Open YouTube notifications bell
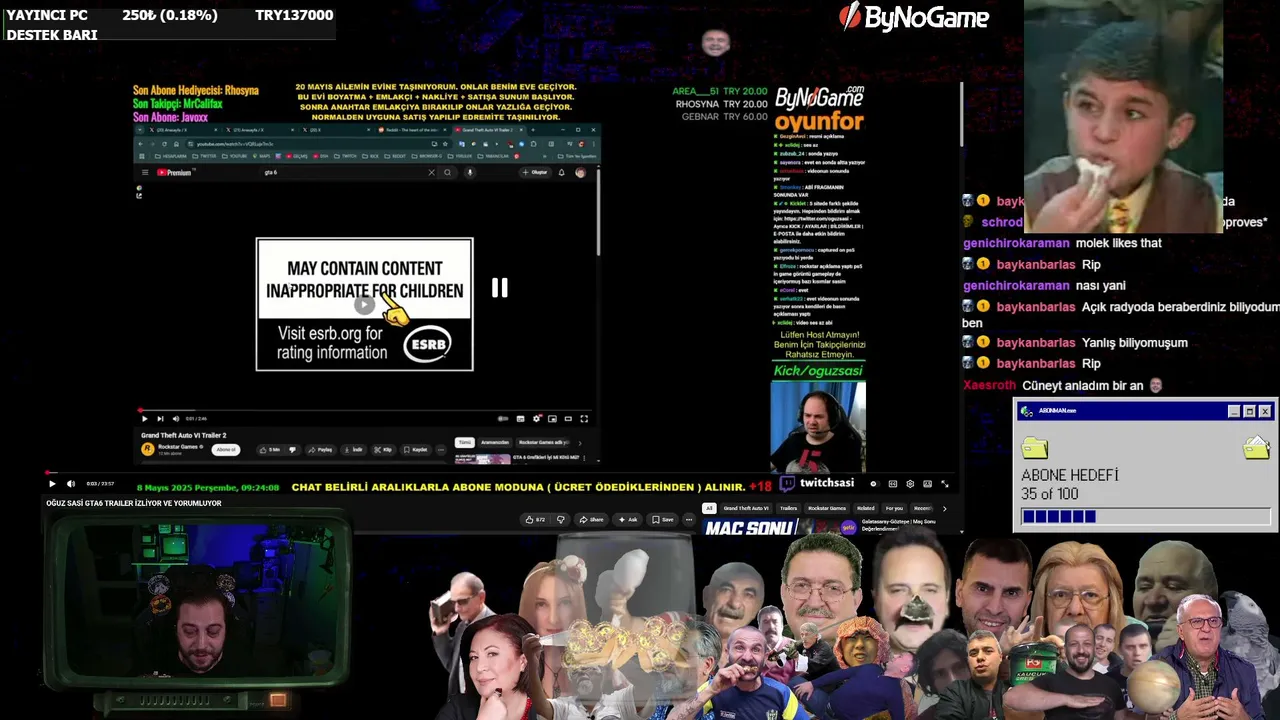The image size is (1280, 720). point(561,173)
